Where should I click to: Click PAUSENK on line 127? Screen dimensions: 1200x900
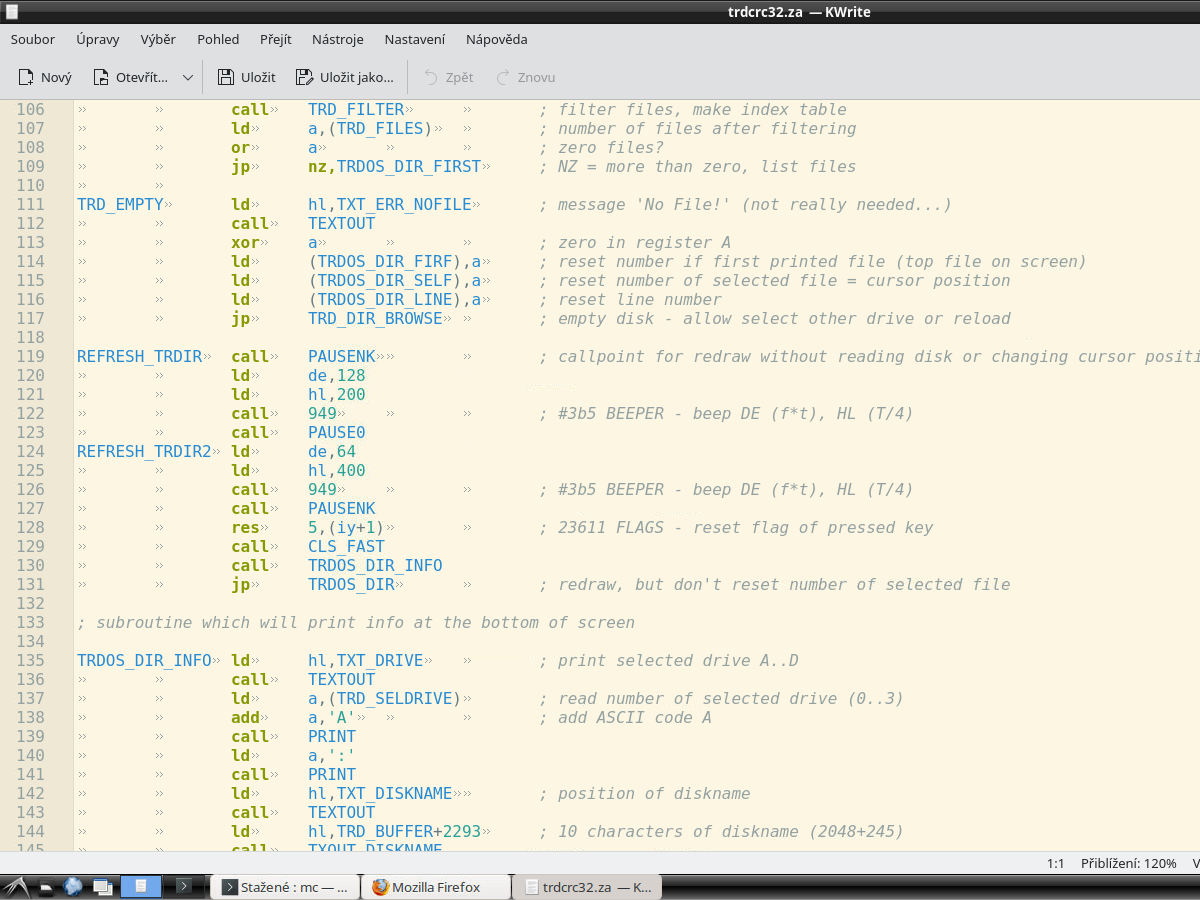click(x=342, y=509)
